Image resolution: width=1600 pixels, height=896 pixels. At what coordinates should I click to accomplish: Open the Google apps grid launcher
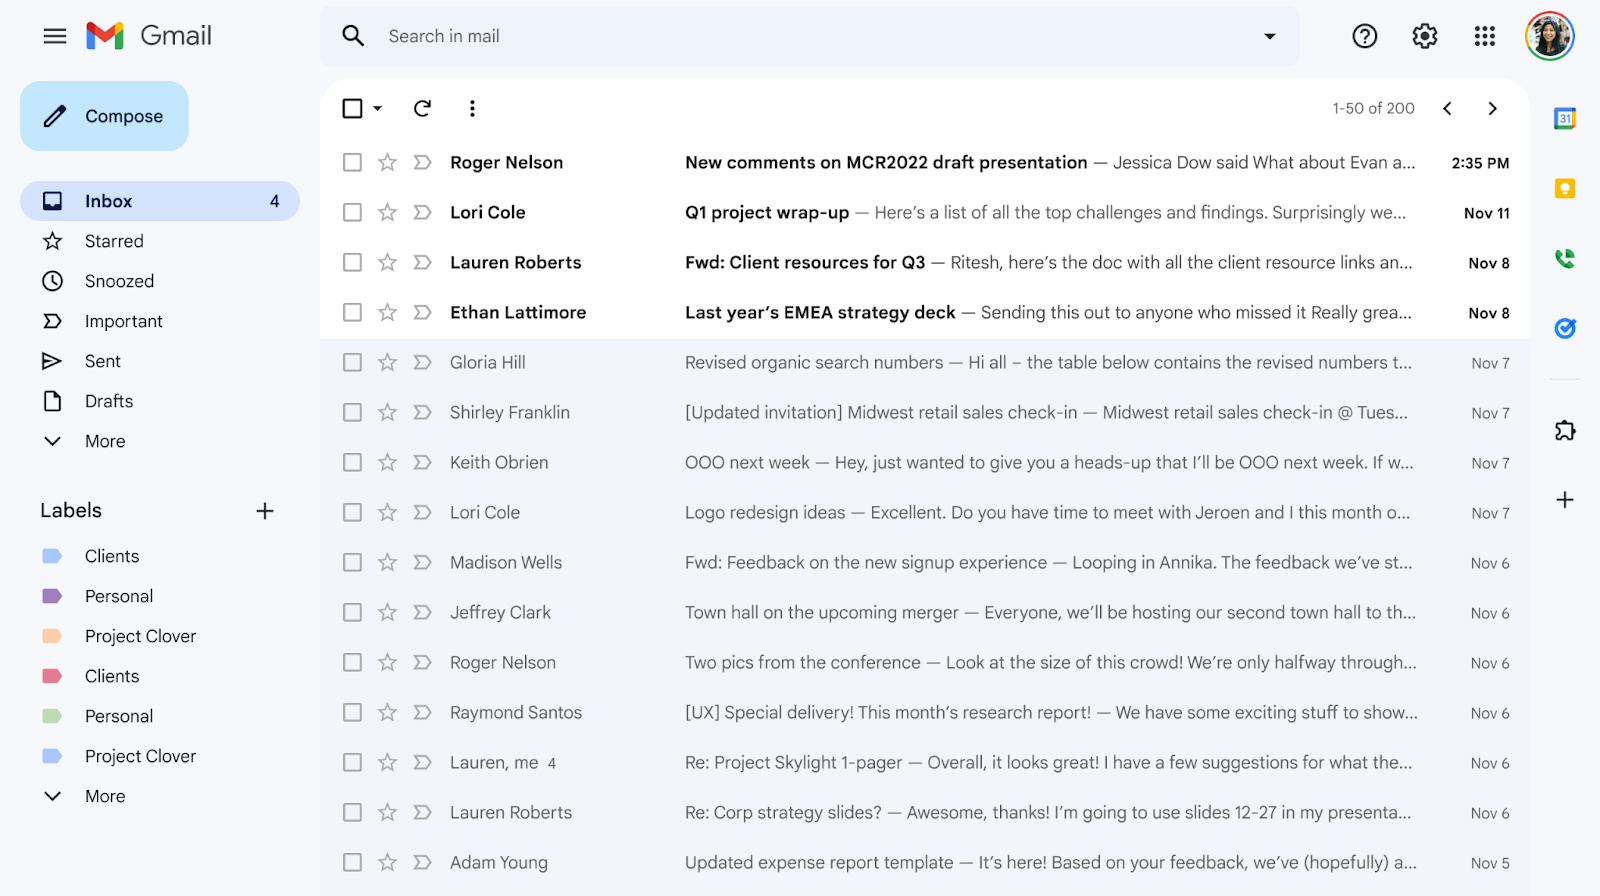[1484, 36]
